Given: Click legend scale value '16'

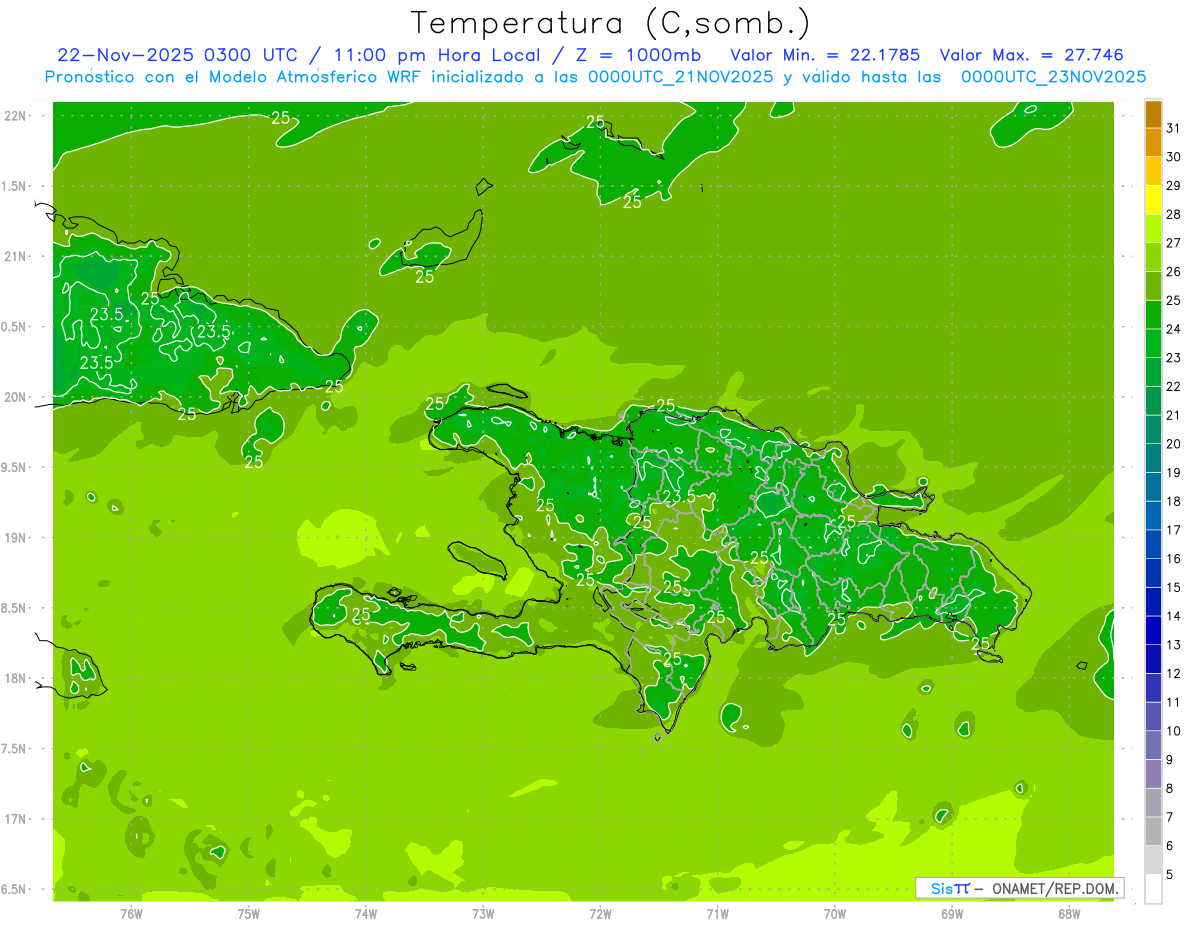Looking at the screenshot, I should pyautogui.click(x=1173, y=559).
